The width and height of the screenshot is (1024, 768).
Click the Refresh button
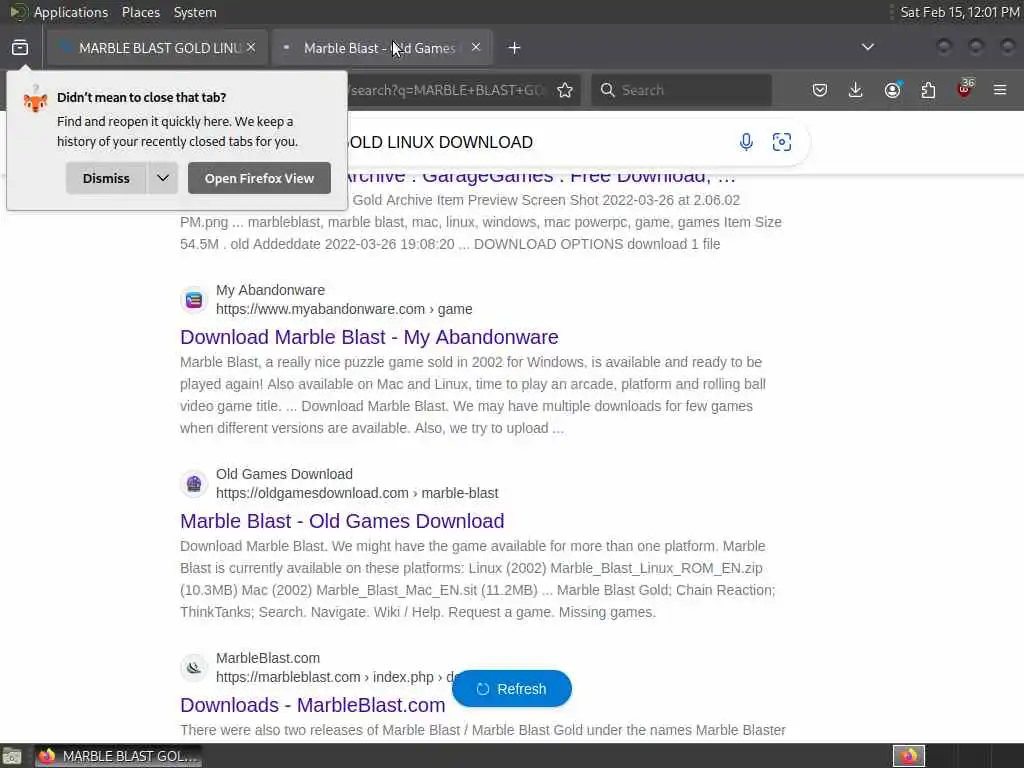pos(512,689)
